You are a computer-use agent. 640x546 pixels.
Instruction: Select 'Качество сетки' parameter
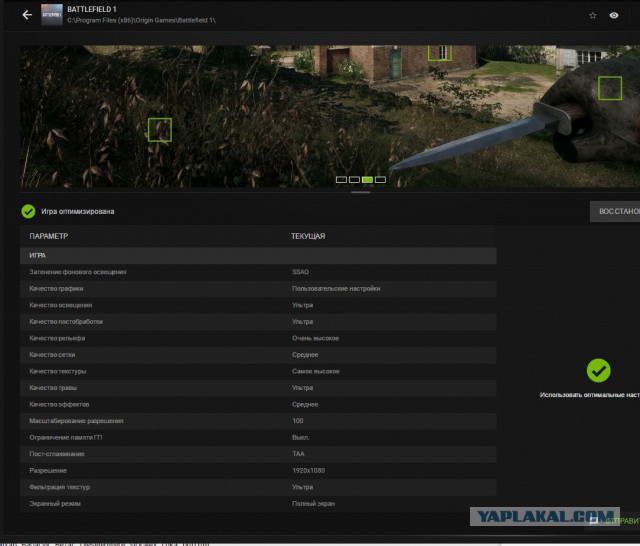click(52, 355)
